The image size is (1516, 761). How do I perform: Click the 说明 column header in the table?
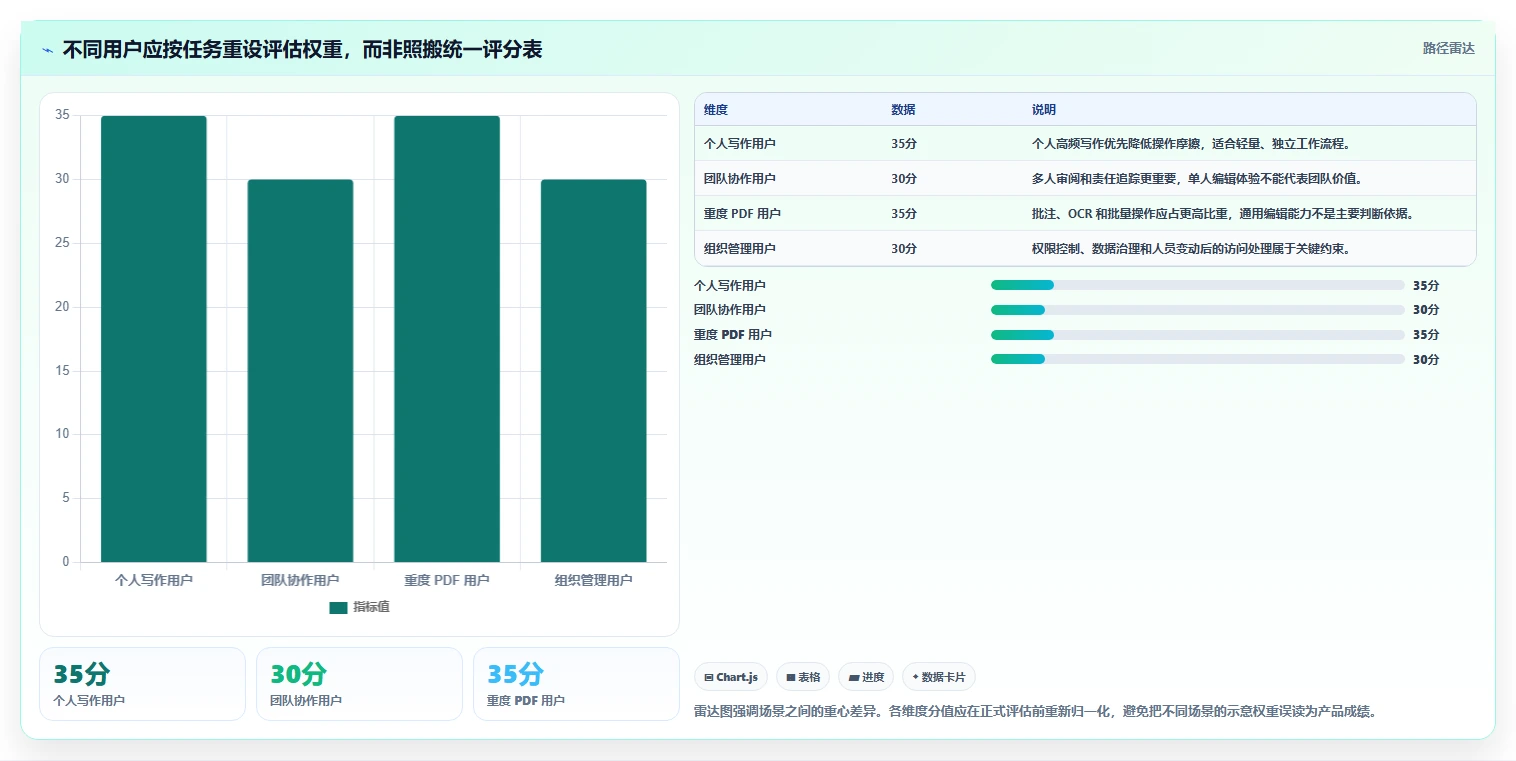tap(1044, 110)
